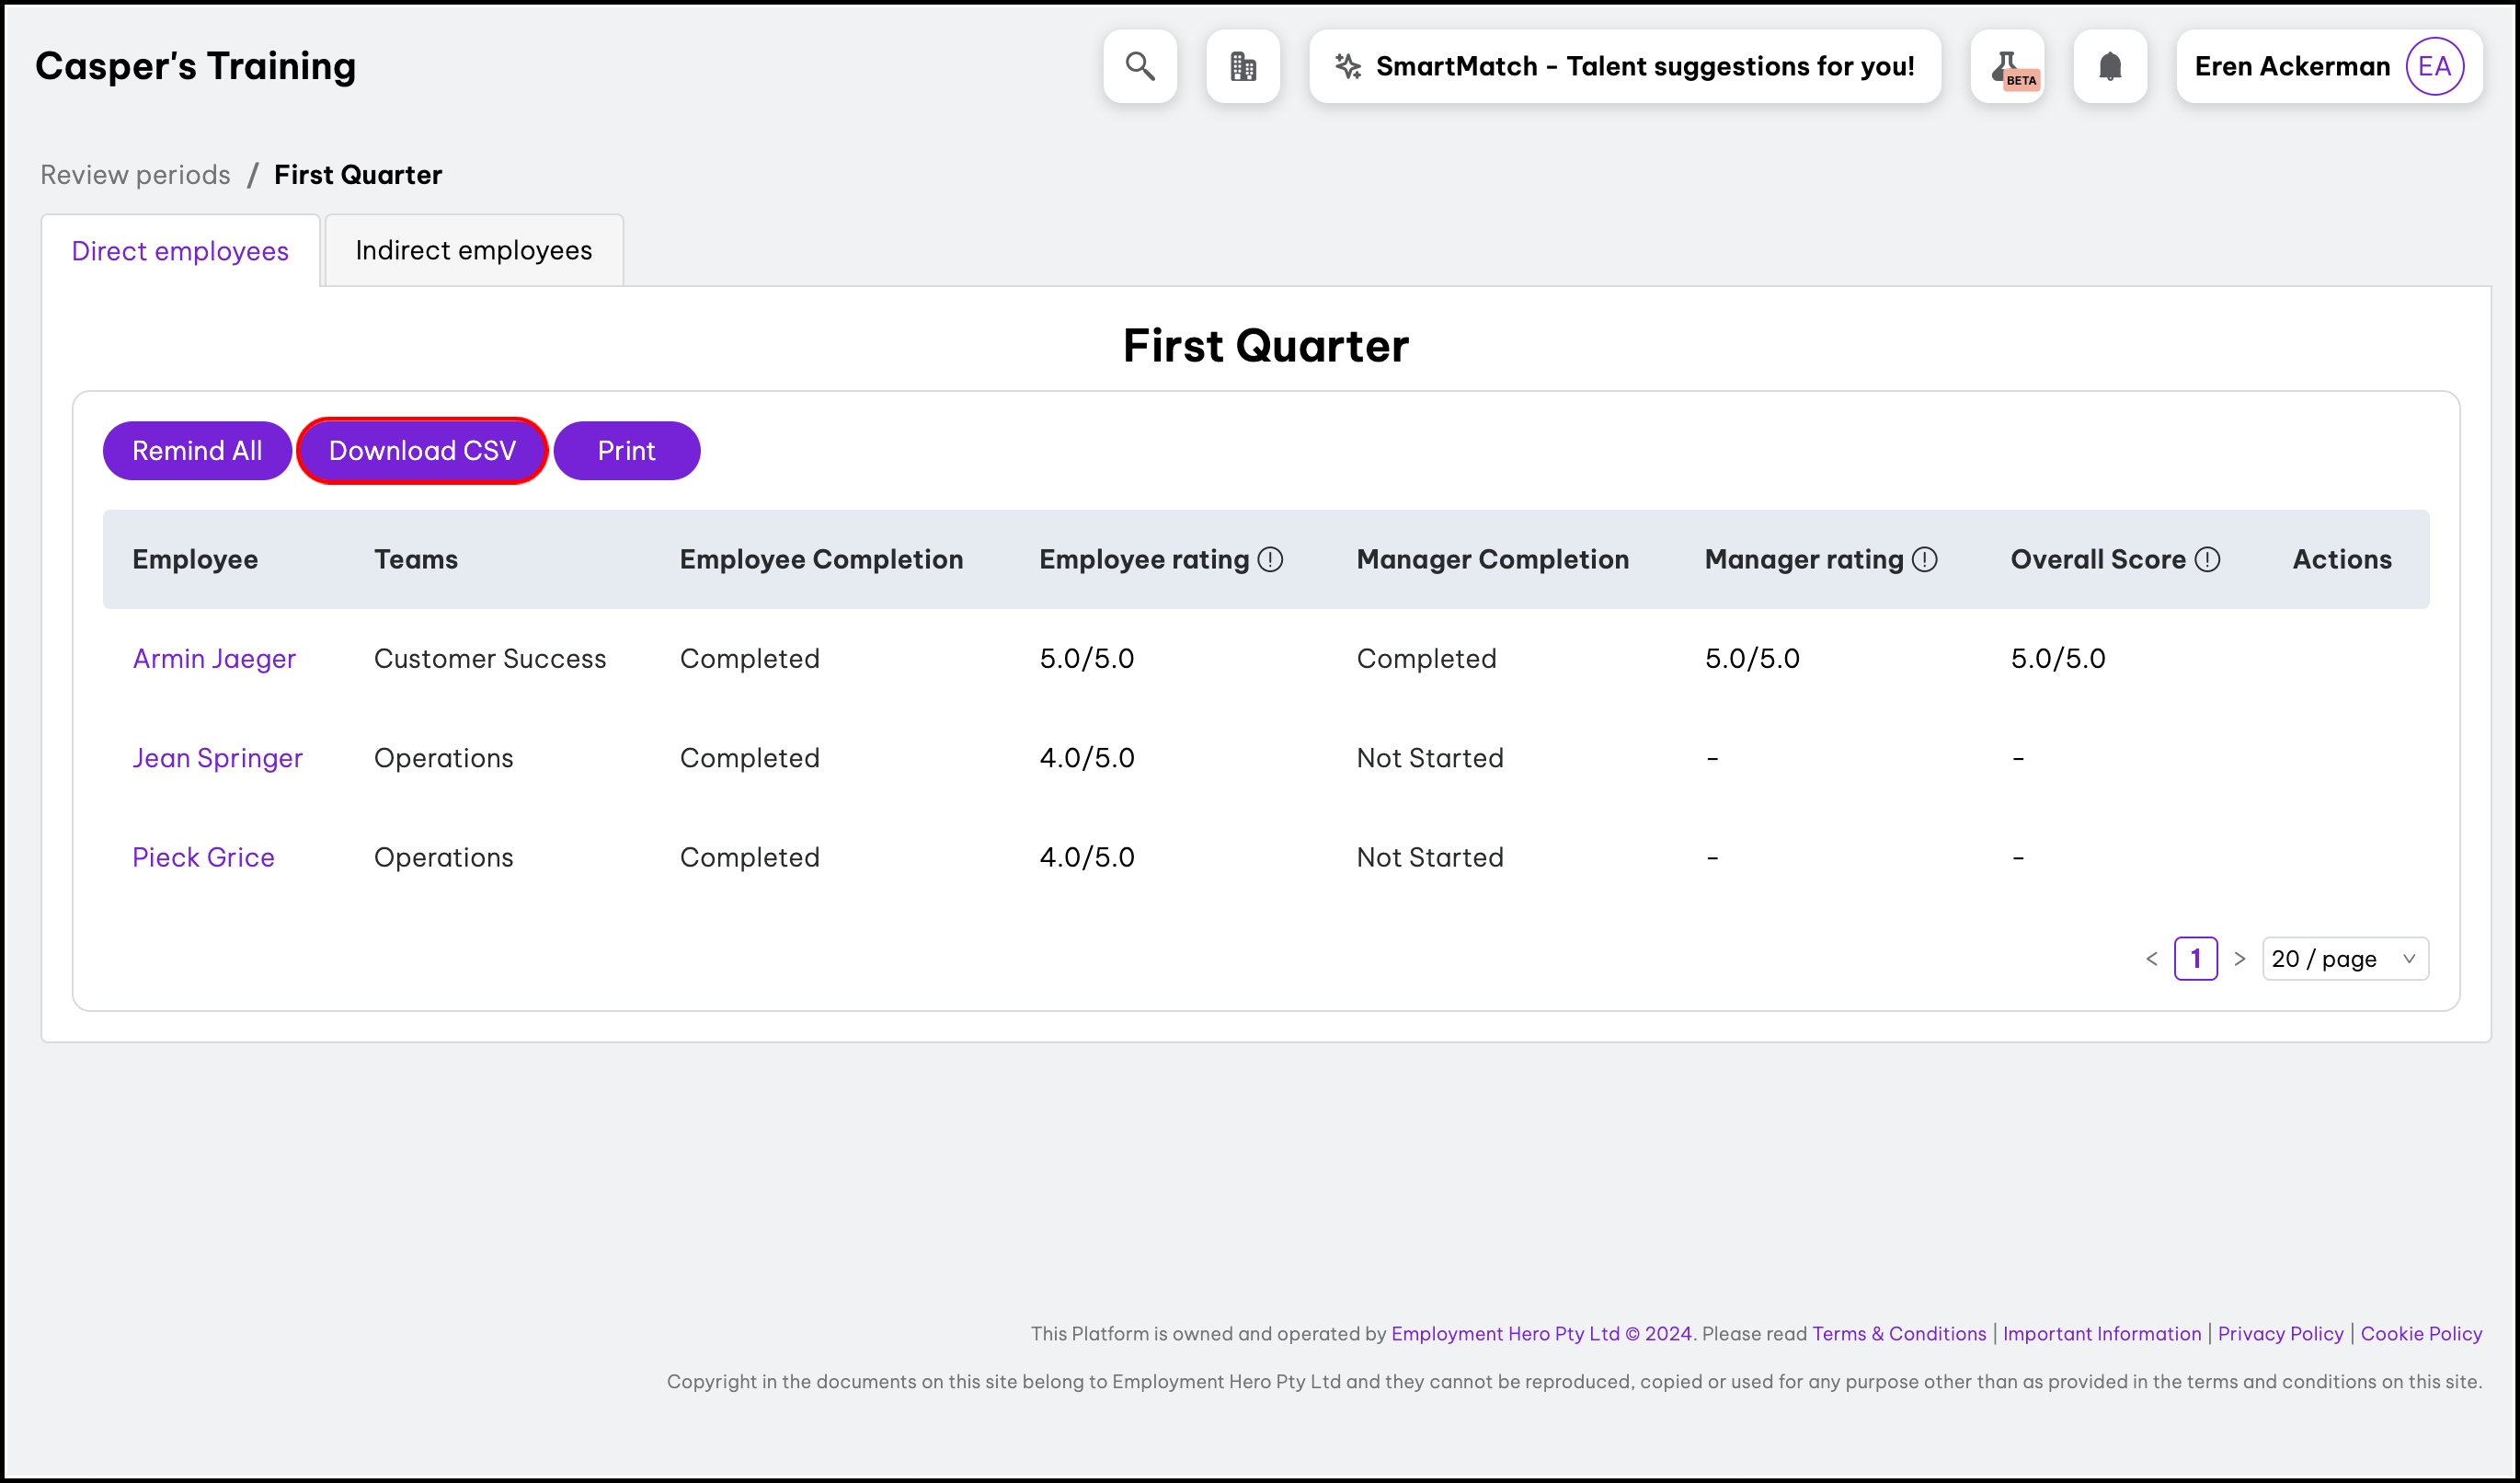Open the organisation building icon

1243,66
